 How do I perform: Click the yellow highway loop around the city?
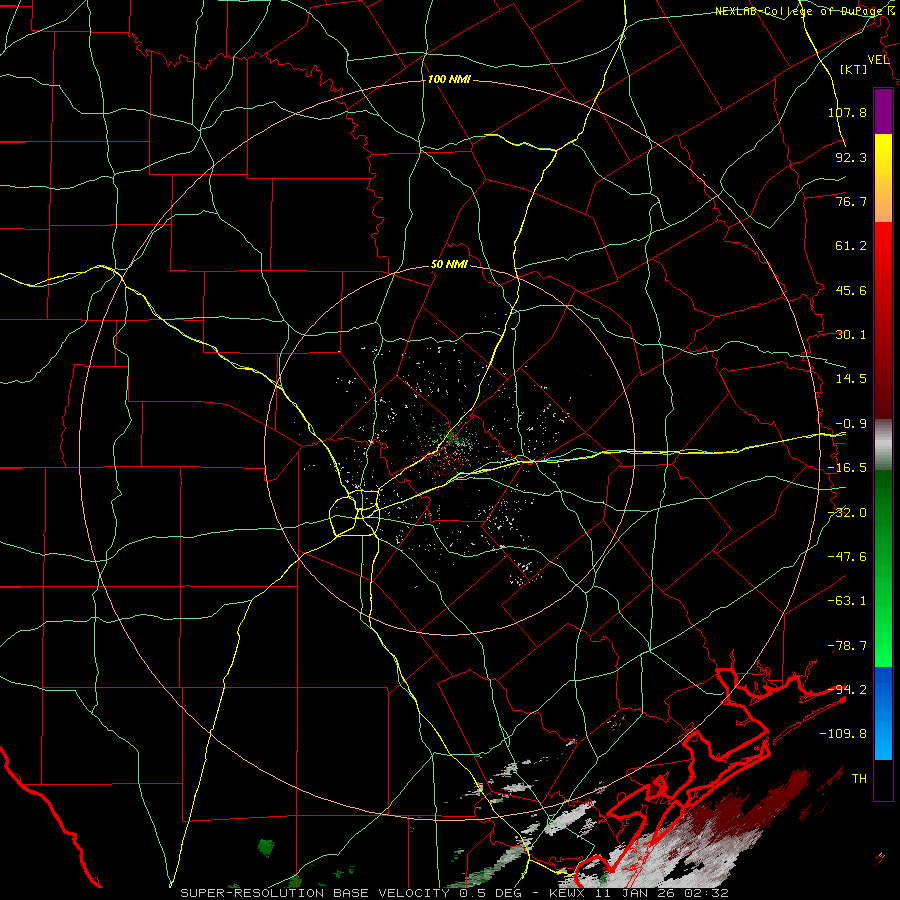tap(354, 513)
